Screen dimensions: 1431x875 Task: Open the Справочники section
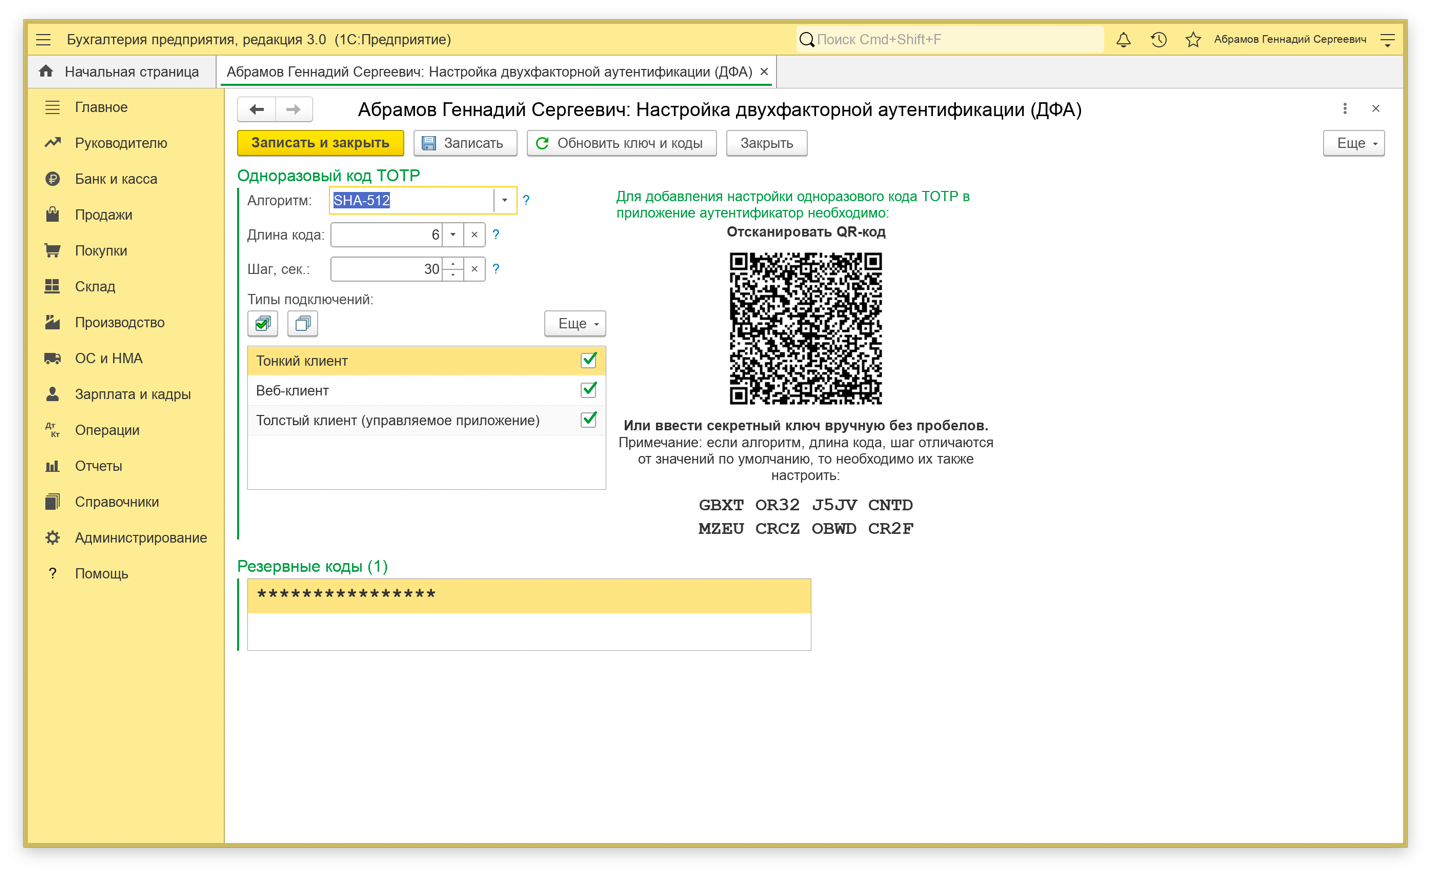click(117, 503)
